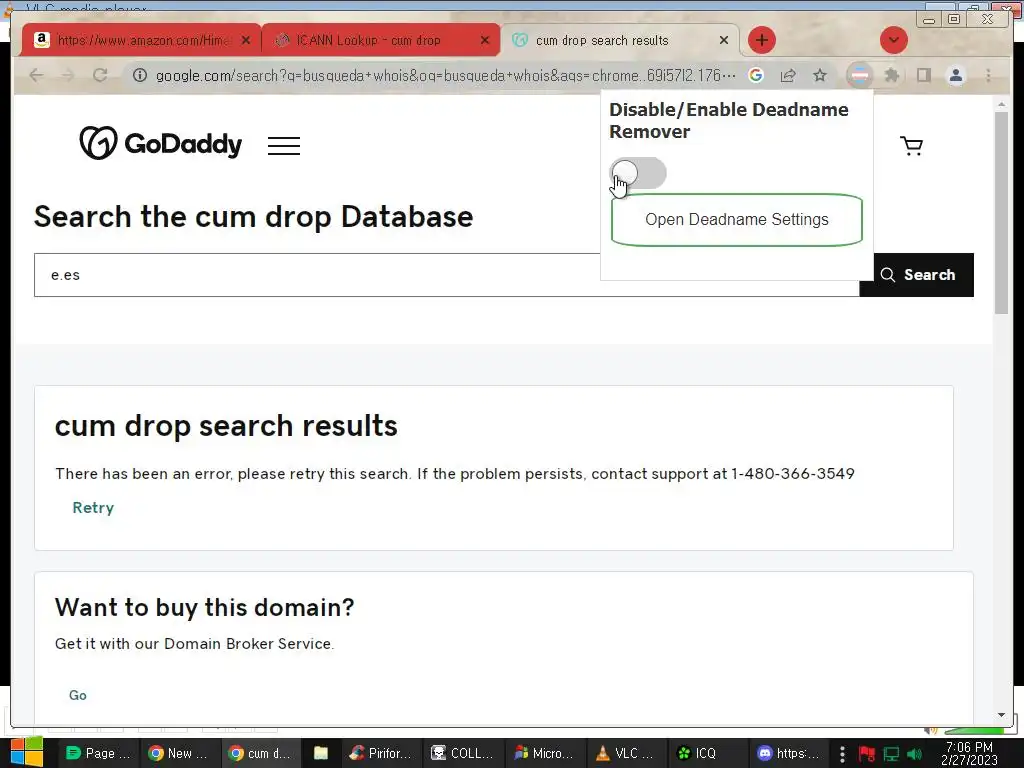Show the taskbar overflow dots
The image size is (1024, 768).
coord(842,754)
